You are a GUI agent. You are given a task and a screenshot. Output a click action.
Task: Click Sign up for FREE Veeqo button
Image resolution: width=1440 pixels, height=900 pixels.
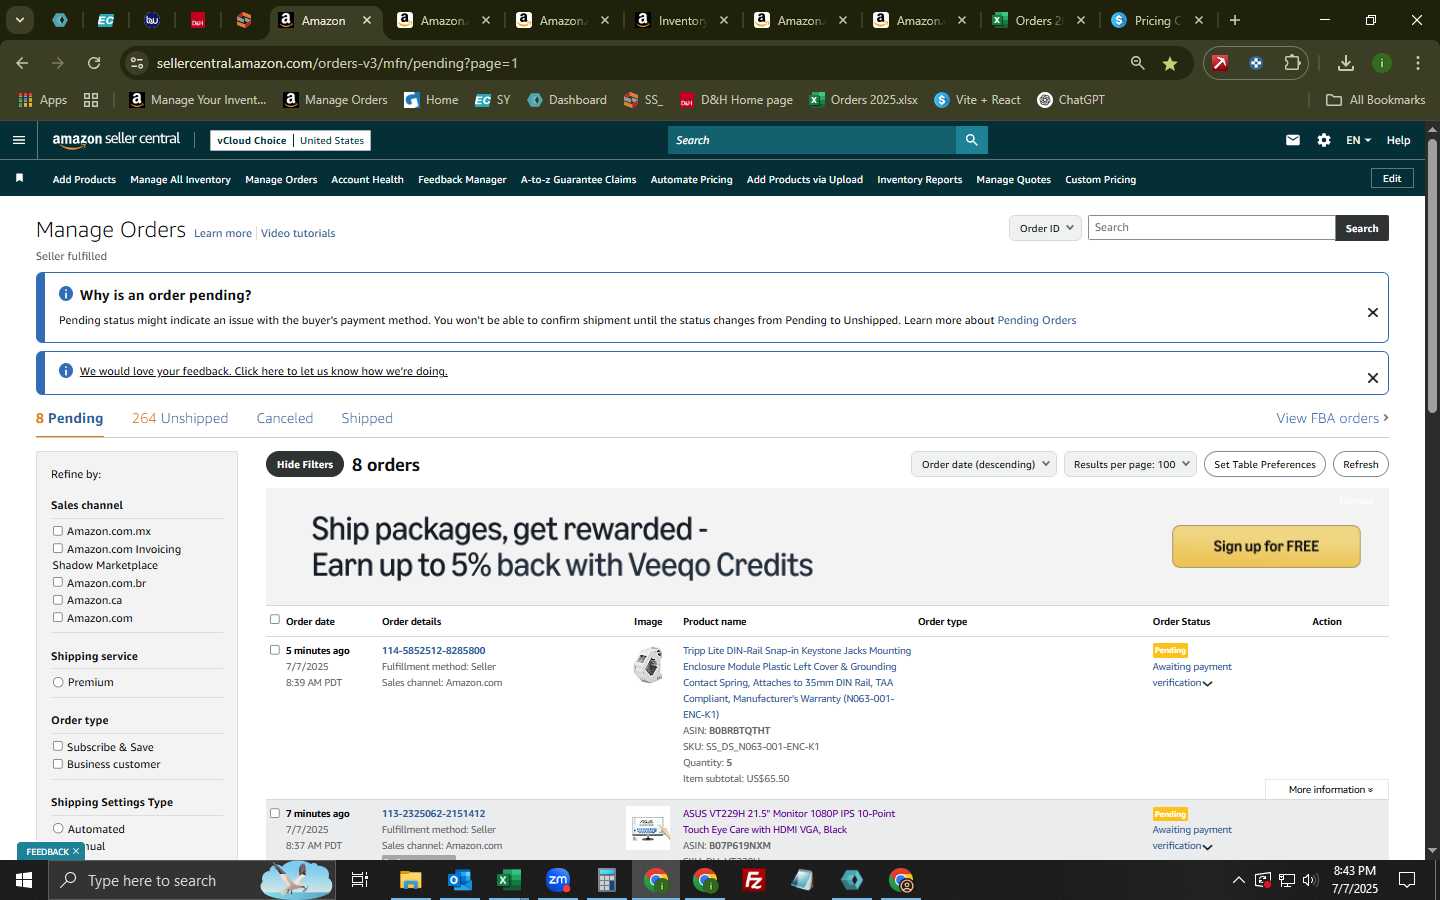[x=1266, y=546]
